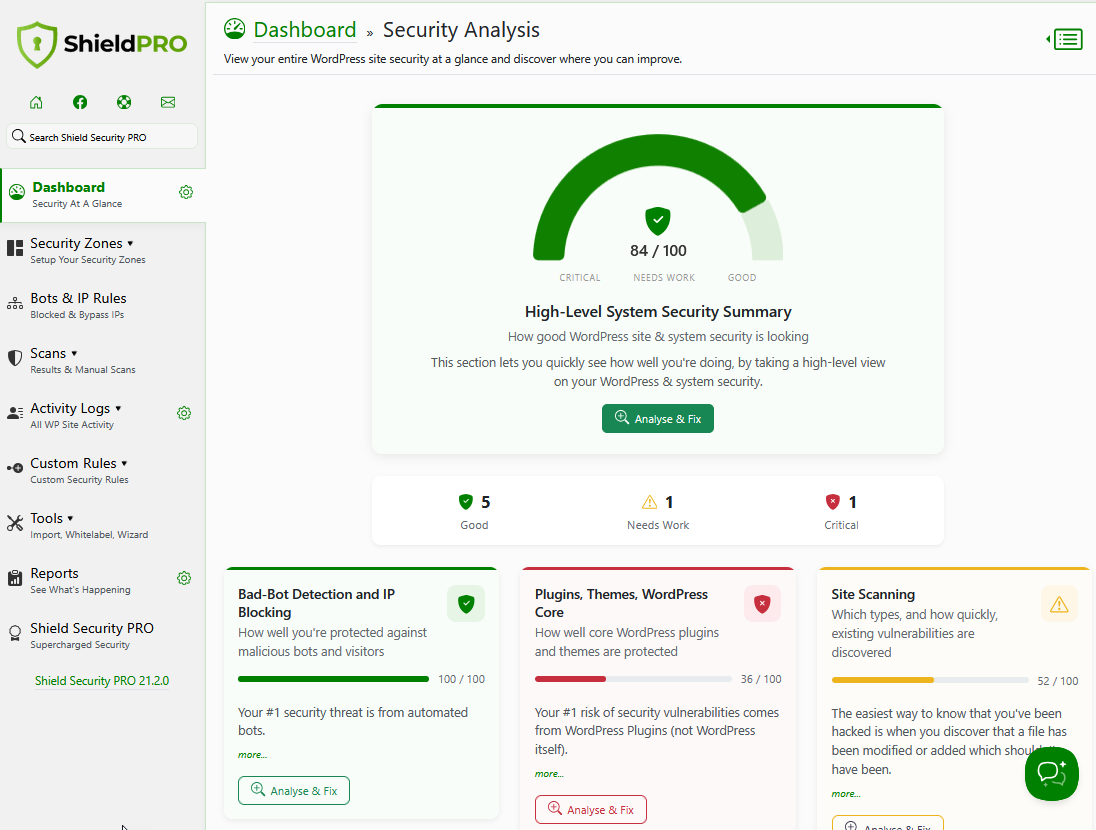The image size is (1096, 830).
Task: Open Reports settings gear icon
Action: (x=184, y=578)
